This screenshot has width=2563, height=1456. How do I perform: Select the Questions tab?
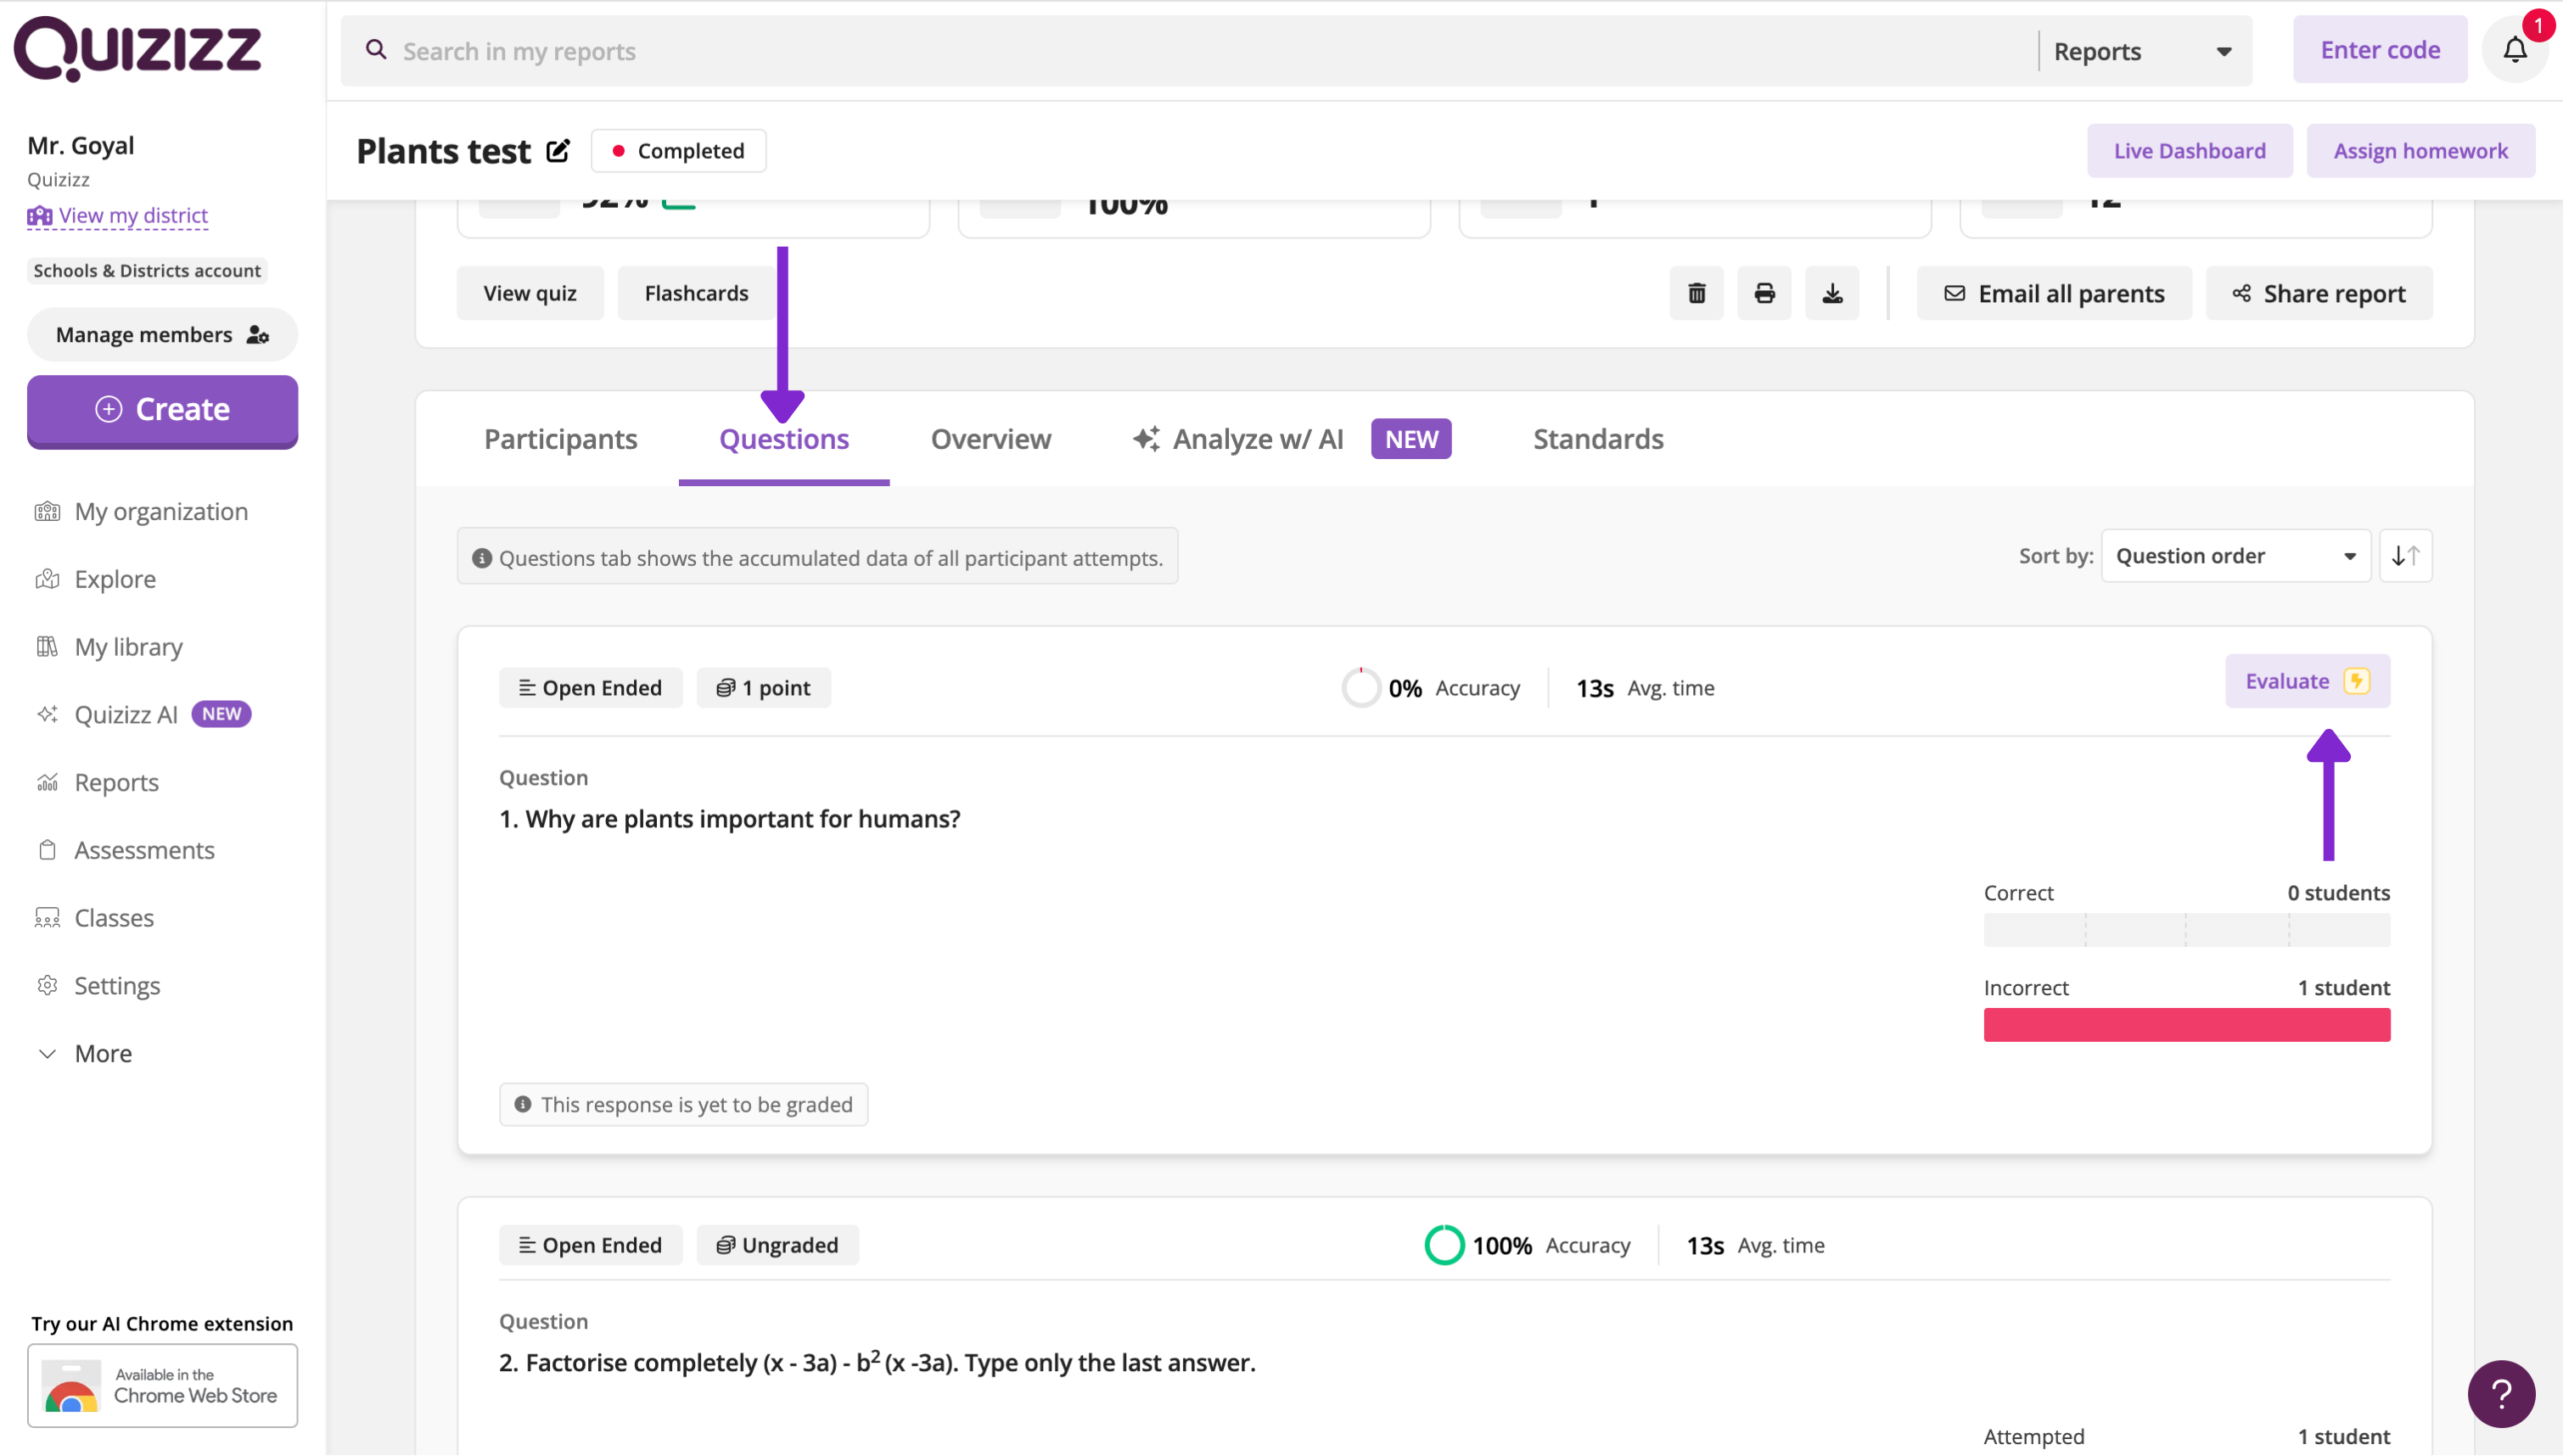(784, 439)
